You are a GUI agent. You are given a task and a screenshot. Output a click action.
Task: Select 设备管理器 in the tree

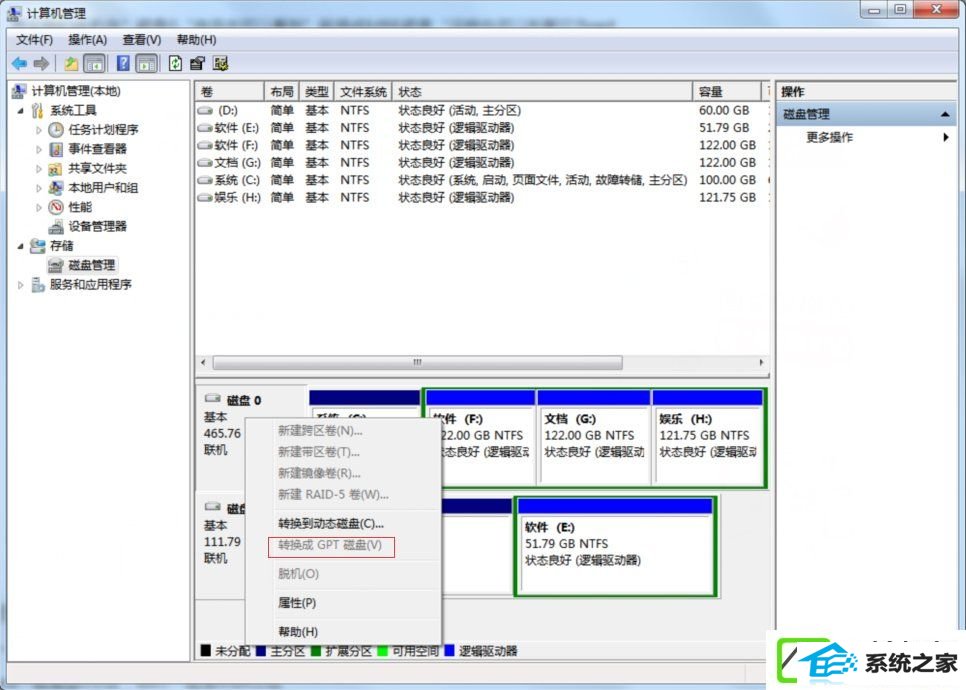coord(97,226)
